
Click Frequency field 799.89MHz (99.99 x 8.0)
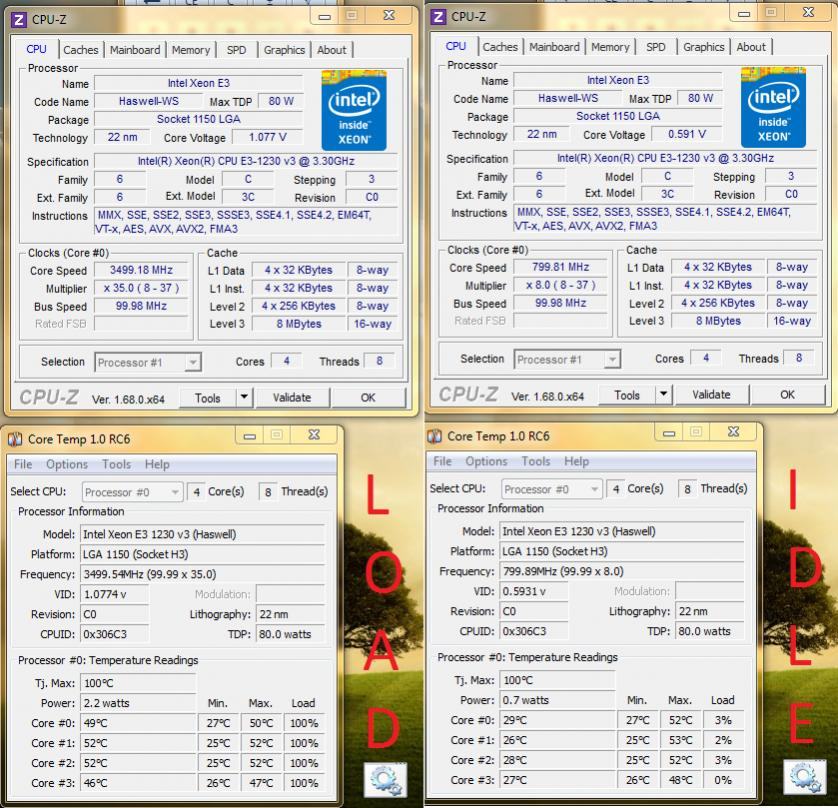(622, 571)
